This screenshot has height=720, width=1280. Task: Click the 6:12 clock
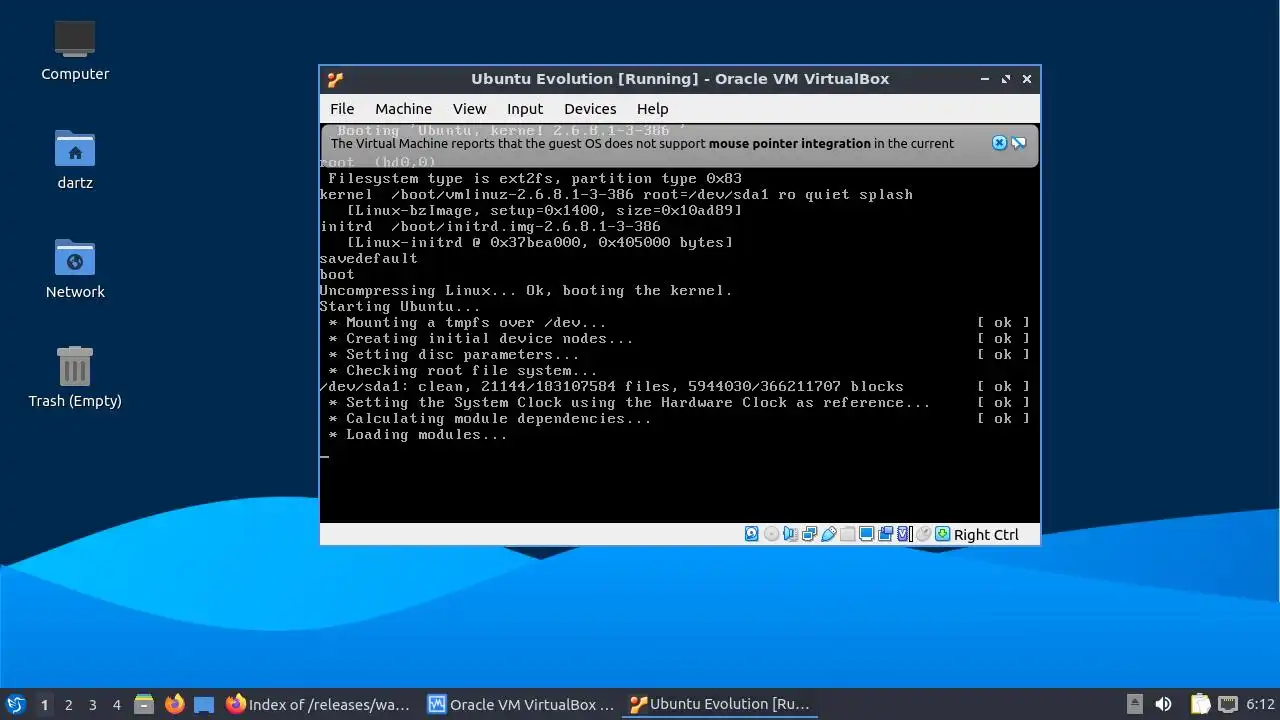point(1260,704)
